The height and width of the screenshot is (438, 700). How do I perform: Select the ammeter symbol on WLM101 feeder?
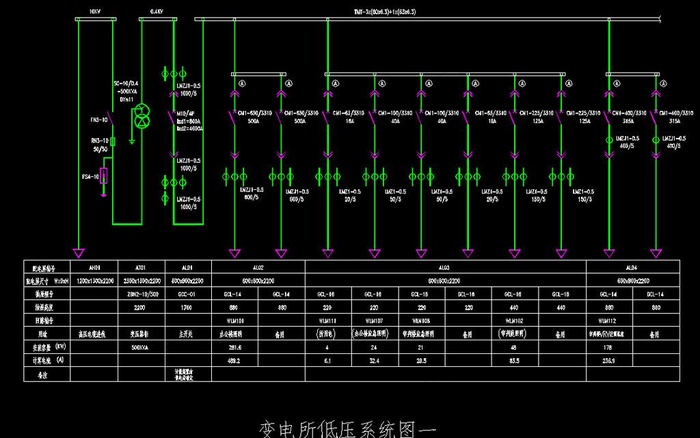[x=242, y=83]
